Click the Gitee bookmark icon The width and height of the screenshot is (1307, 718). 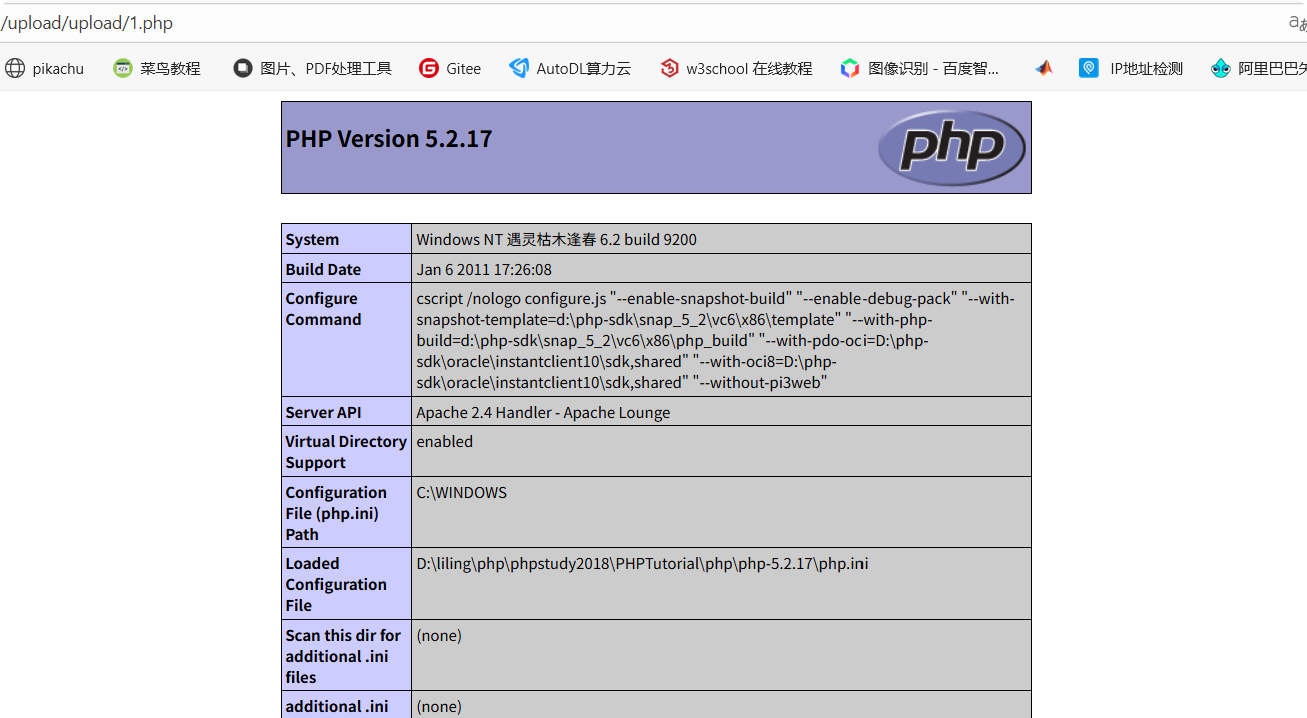[x=429, y=68]
